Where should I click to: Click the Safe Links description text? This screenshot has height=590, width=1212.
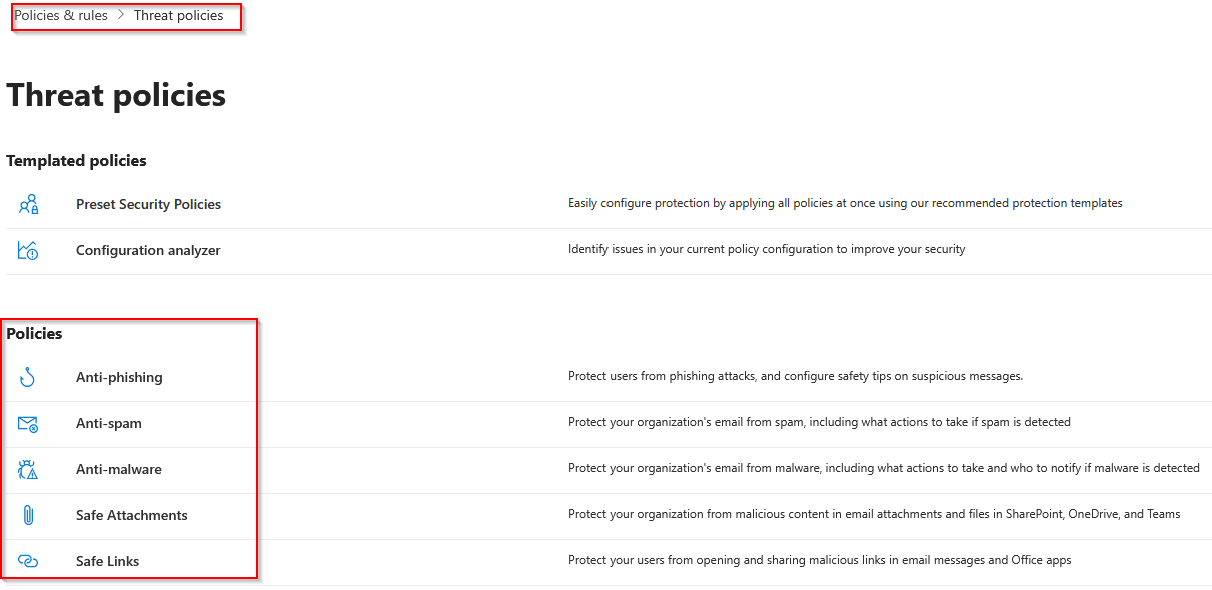(x=819, y=560)
